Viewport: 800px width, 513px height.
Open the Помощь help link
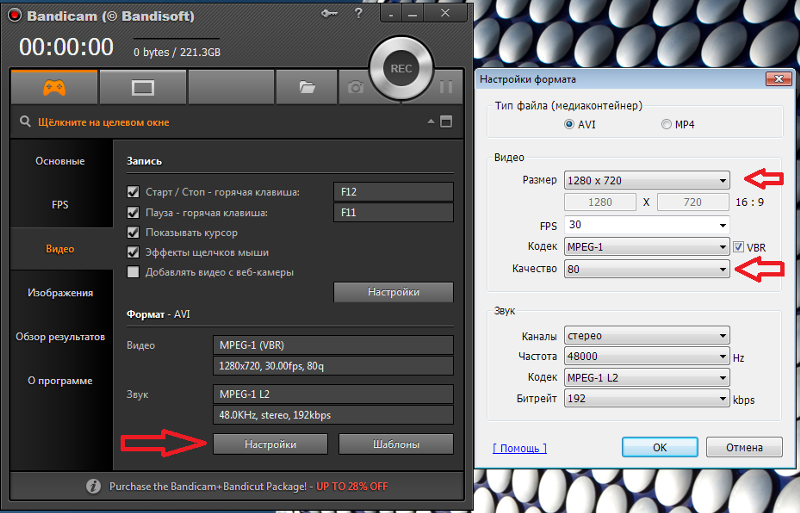(519, 448)
